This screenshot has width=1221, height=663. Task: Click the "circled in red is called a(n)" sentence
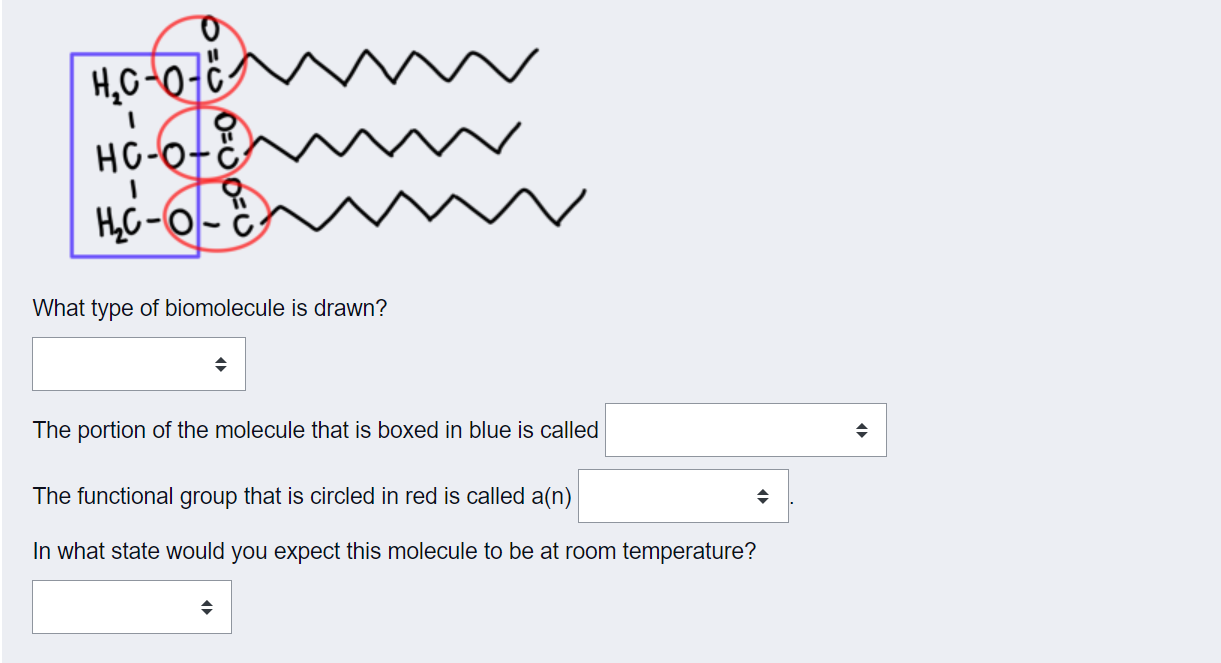click(302, 496)
